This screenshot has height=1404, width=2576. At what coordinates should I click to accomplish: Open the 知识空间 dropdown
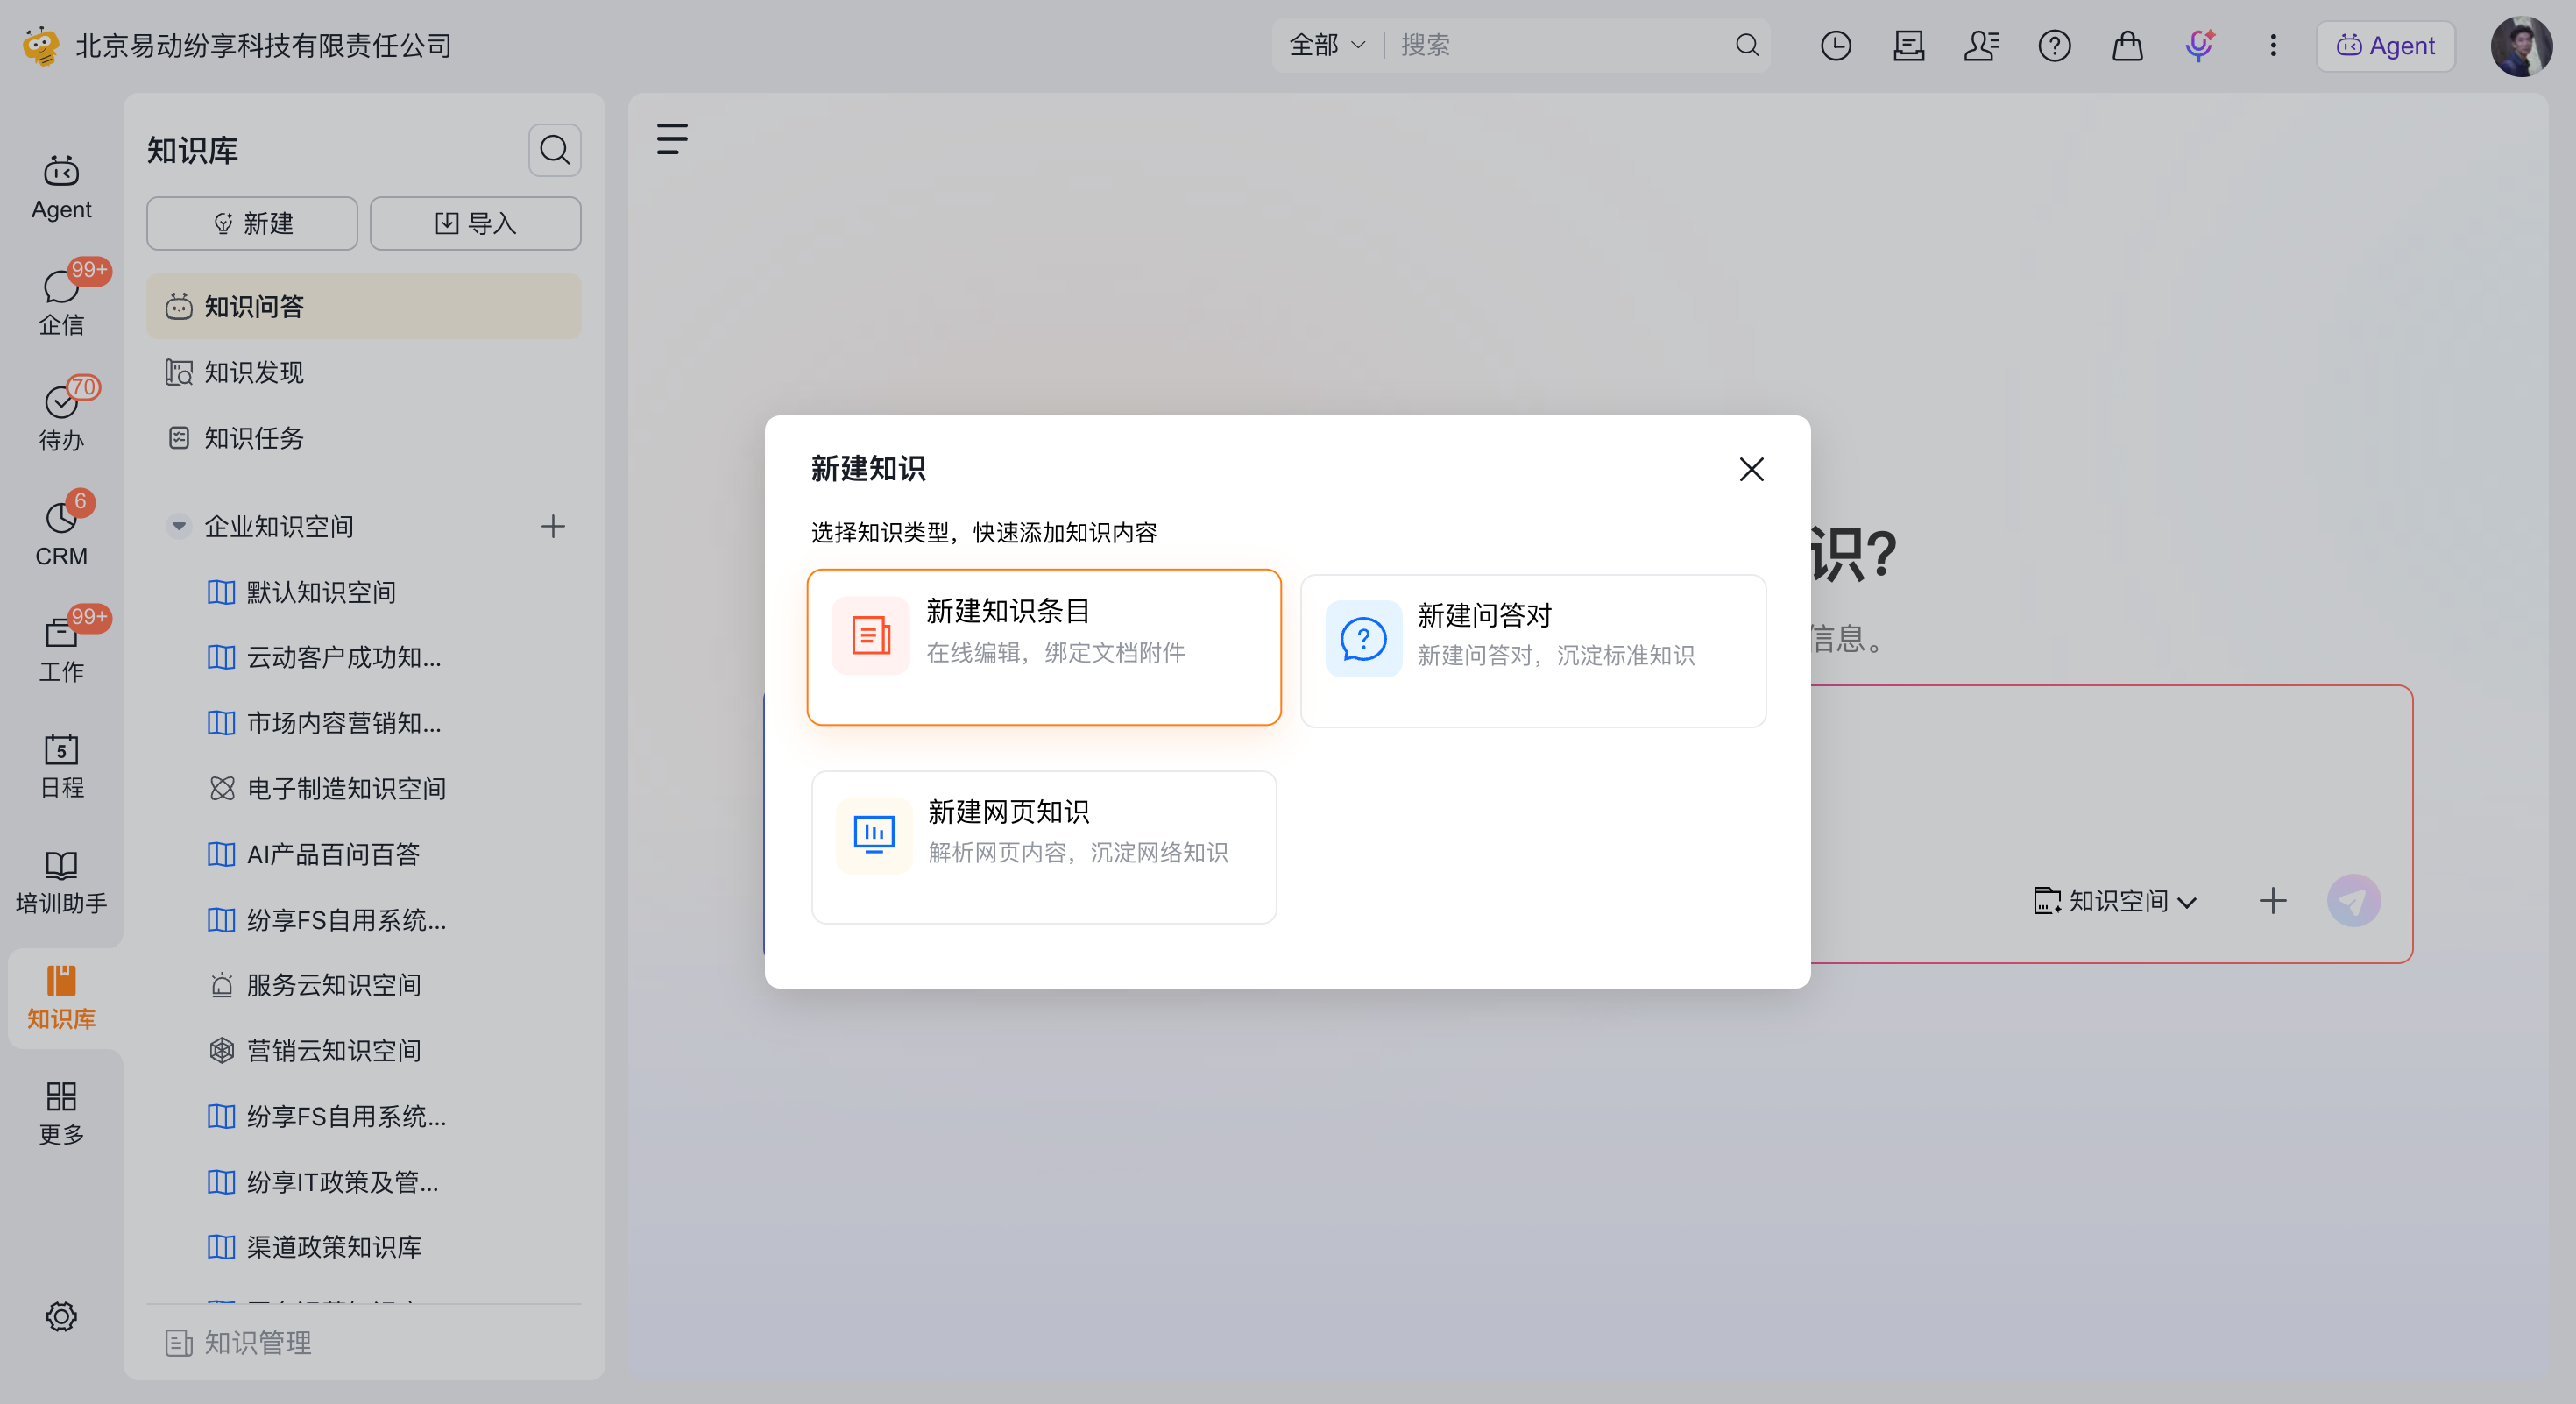[x=2114, y=901]
